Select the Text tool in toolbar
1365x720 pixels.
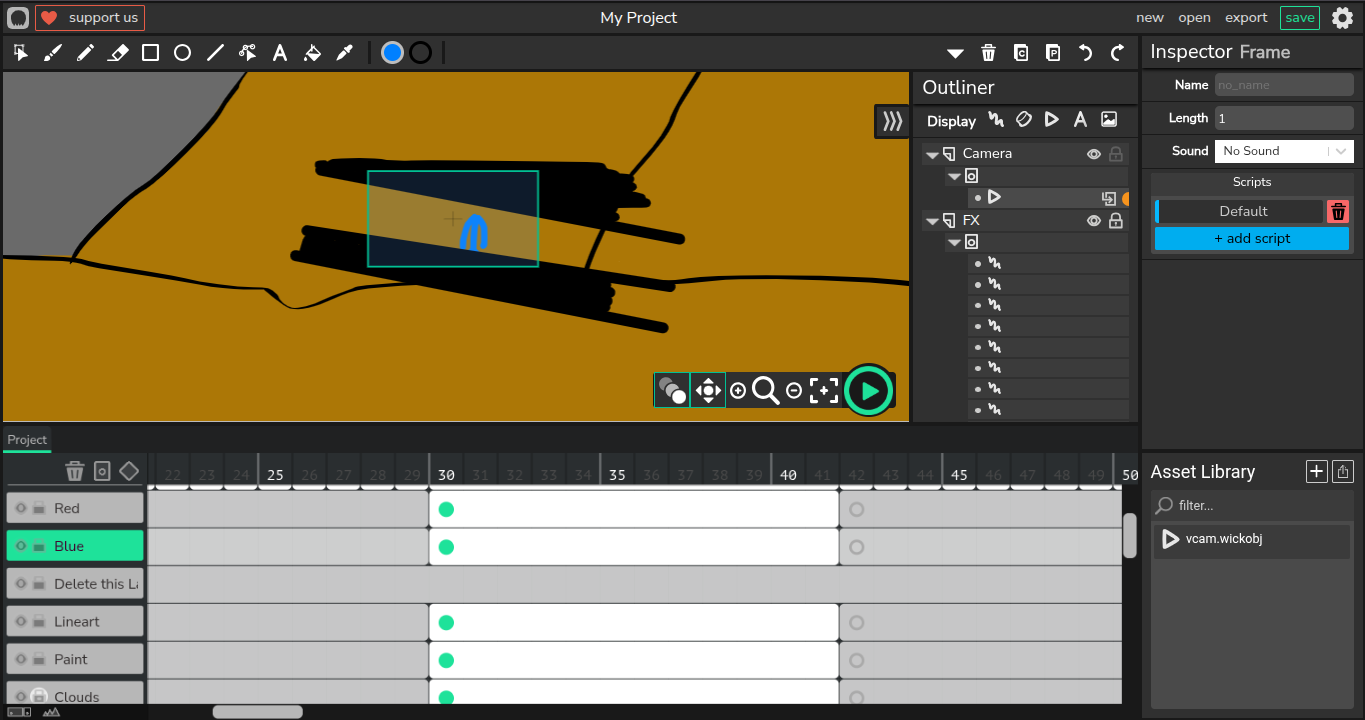(280, 53)
